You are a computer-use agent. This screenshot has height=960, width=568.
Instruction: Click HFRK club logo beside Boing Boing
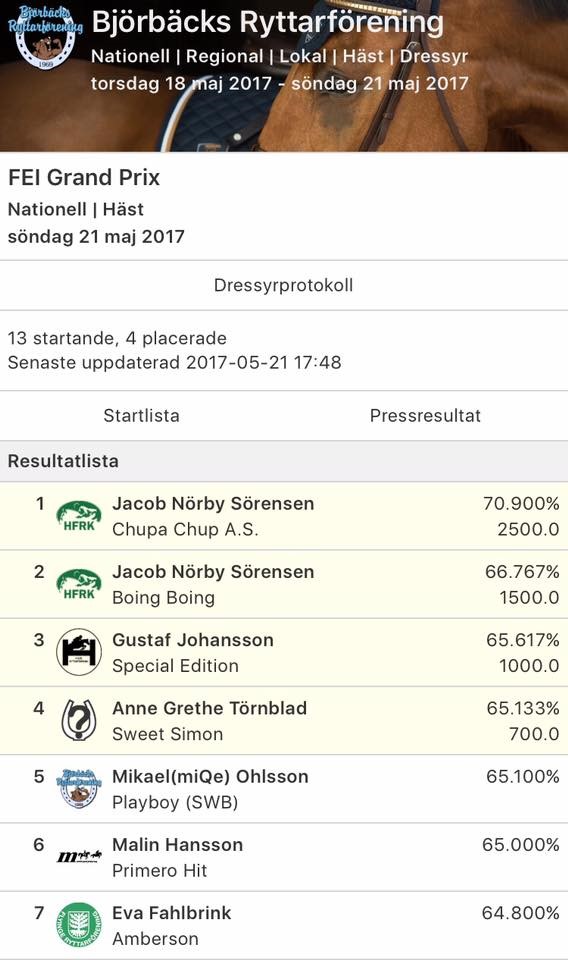tap(78, 584)
